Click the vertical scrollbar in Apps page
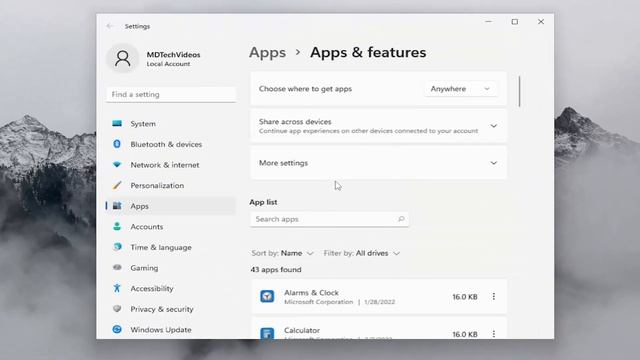 (x=520, y=91)
